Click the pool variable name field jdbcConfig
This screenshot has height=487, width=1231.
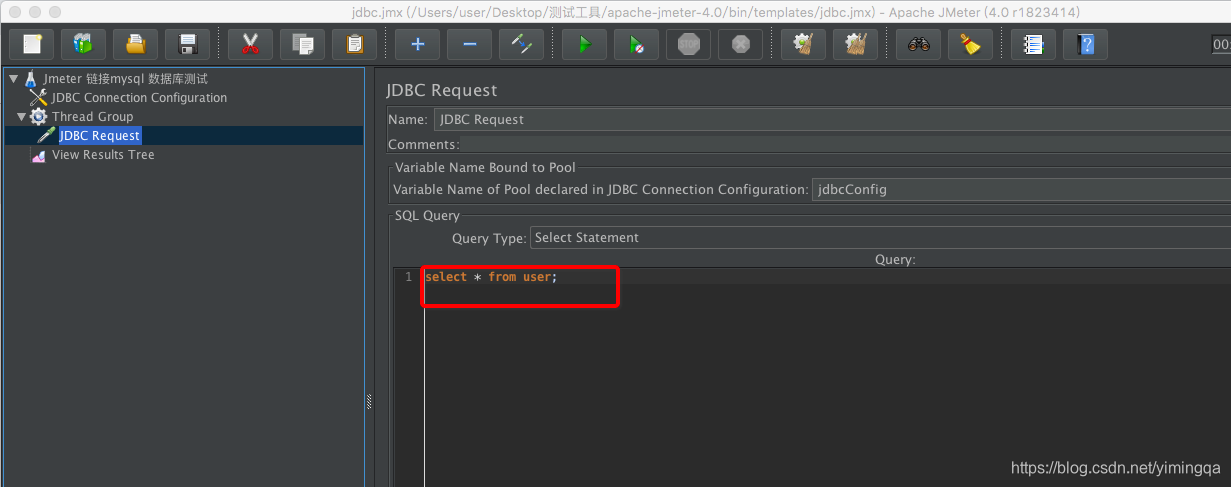point(1021,189)
